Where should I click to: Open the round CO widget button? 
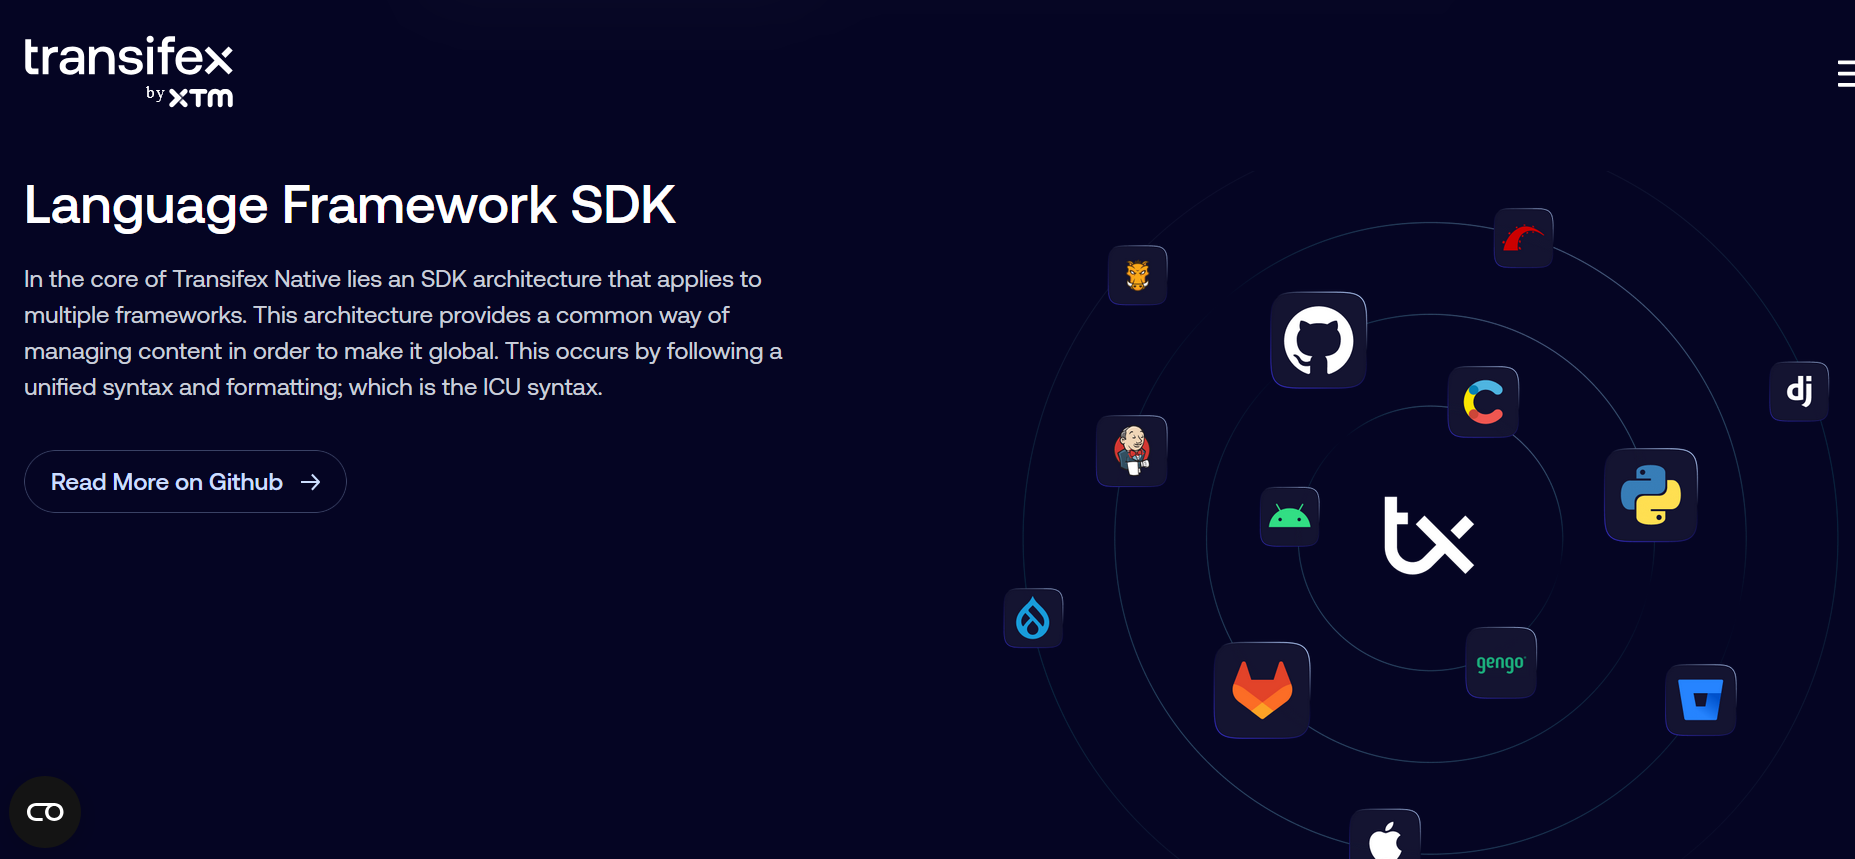45,812
